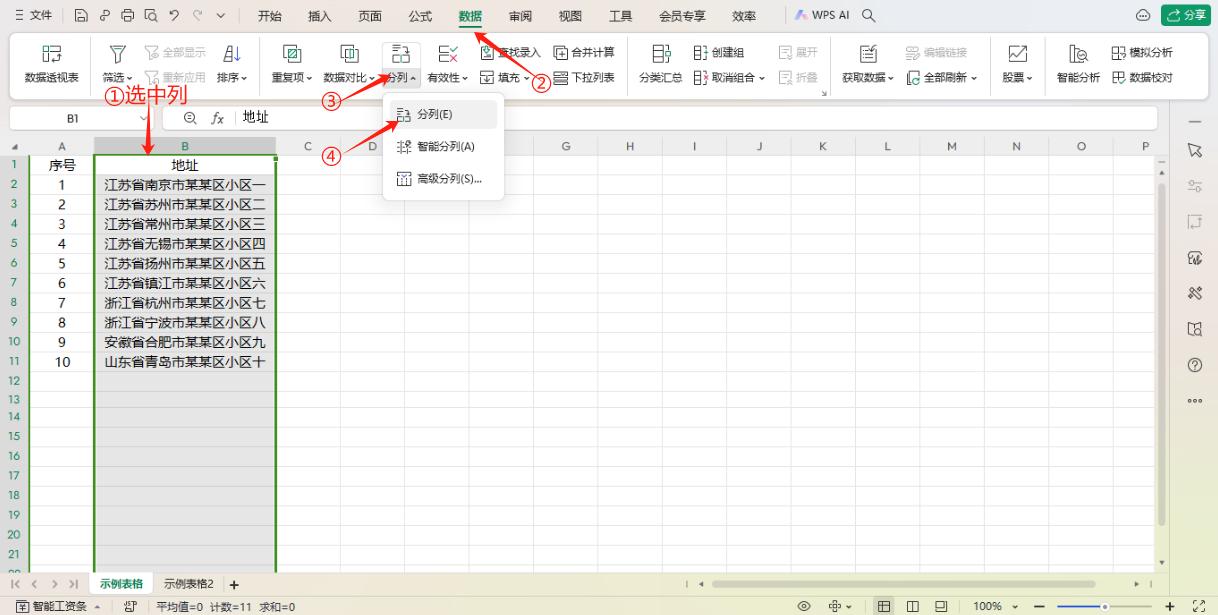Viewport: 1218px width, 615px height.
Task: Click the zoom in plus button
Action: (1170, 606)
